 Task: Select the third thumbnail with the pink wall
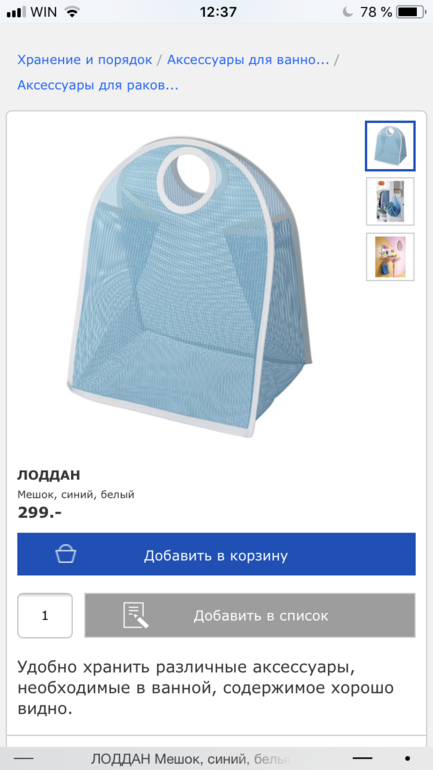tap(390, 257)
